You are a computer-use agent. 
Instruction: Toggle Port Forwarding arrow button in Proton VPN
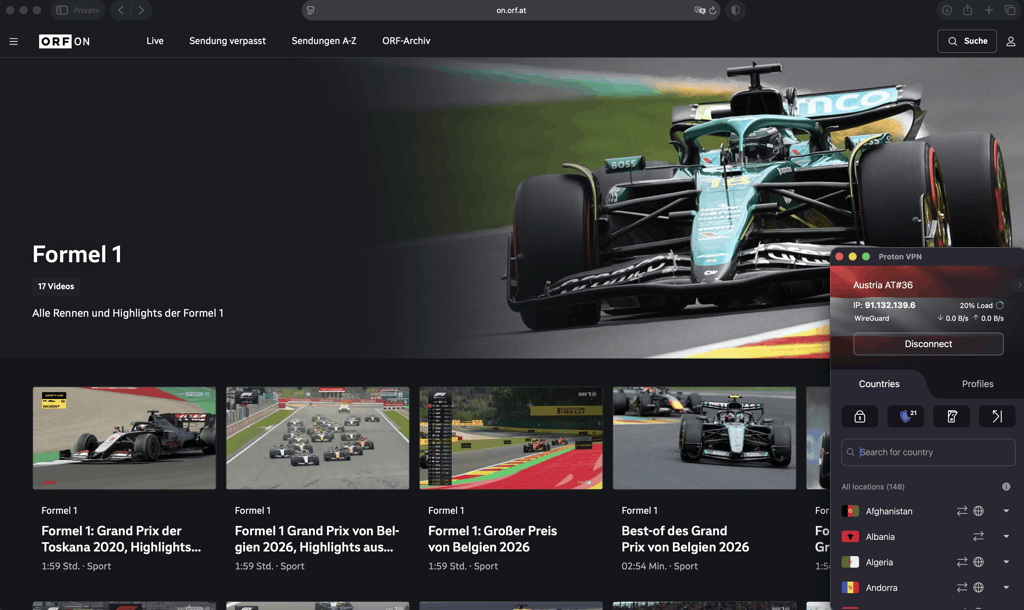point(997,416)
